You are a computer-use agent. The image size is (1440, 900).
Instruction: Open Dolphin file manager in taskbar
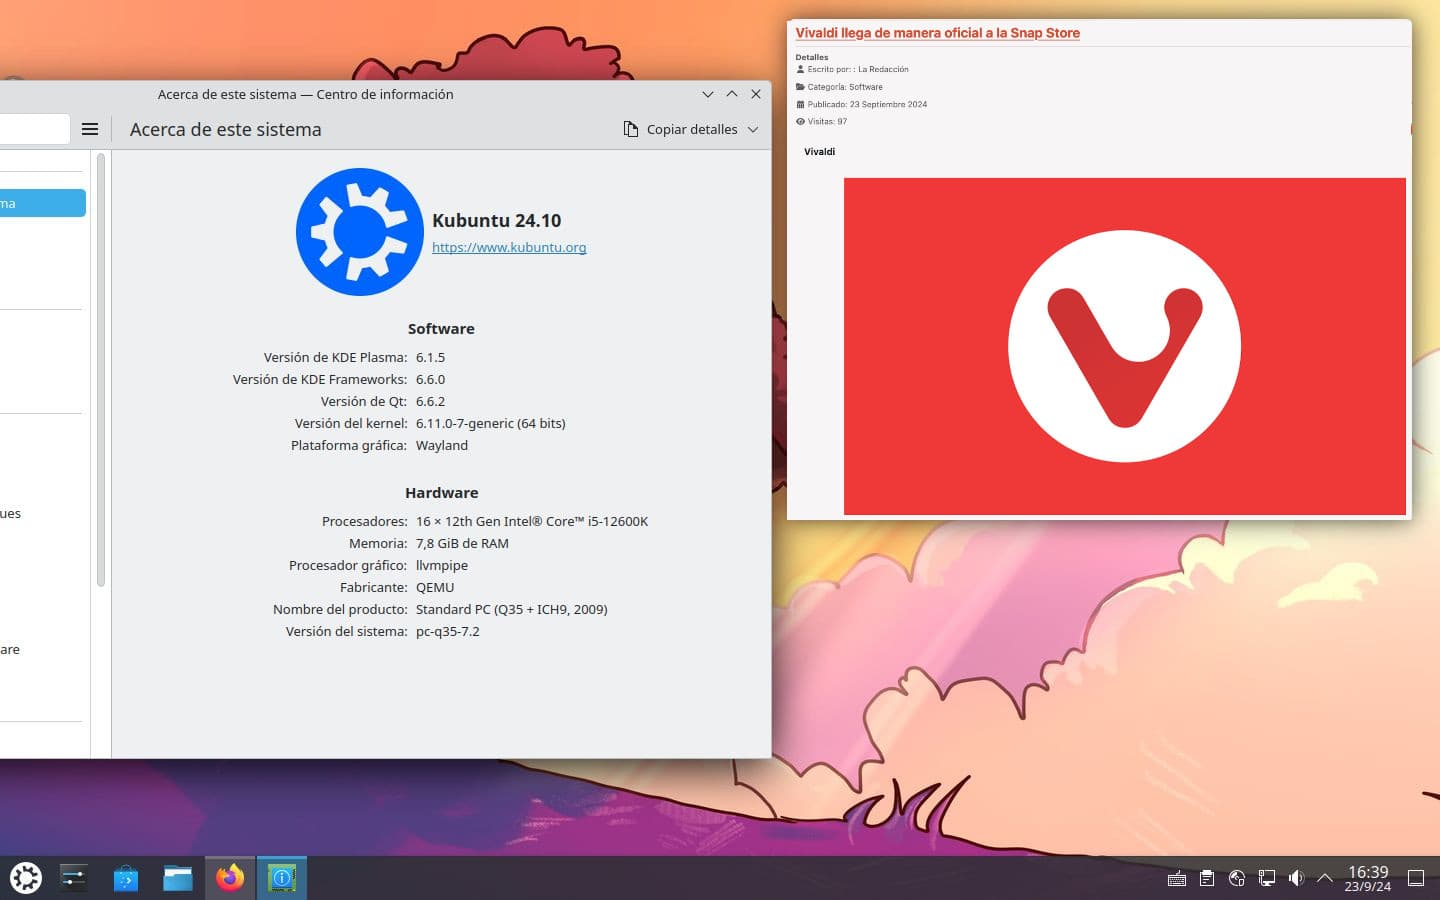click(x=178, y=878)
